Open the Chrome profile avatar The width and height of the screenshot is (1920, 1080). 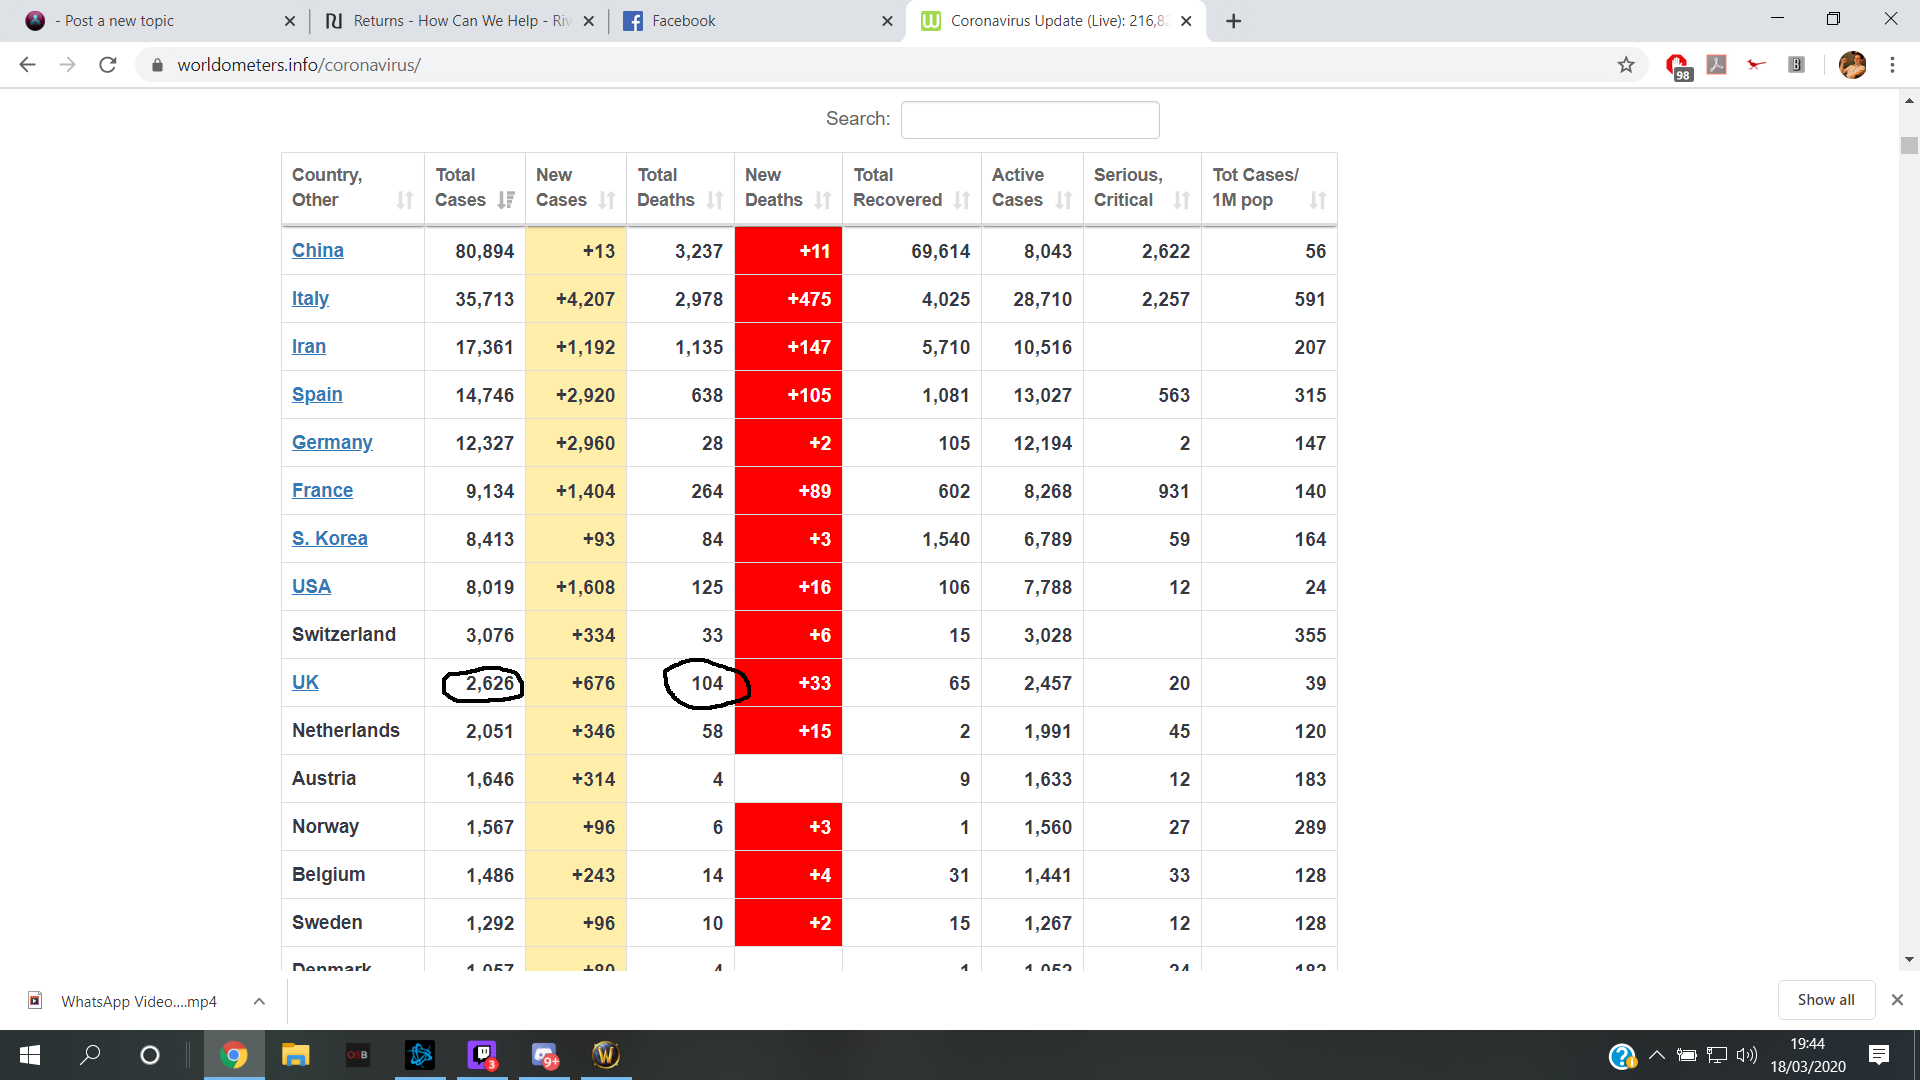click(1852, 65)
